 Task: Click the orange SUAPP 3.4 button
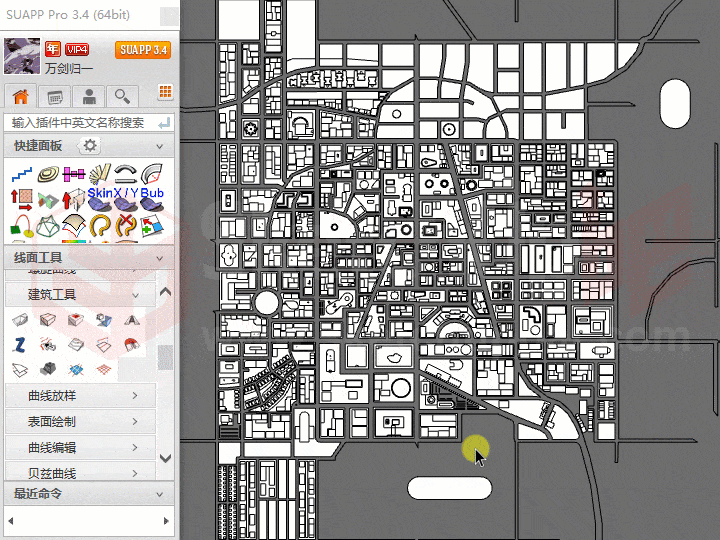click(142, 50)
